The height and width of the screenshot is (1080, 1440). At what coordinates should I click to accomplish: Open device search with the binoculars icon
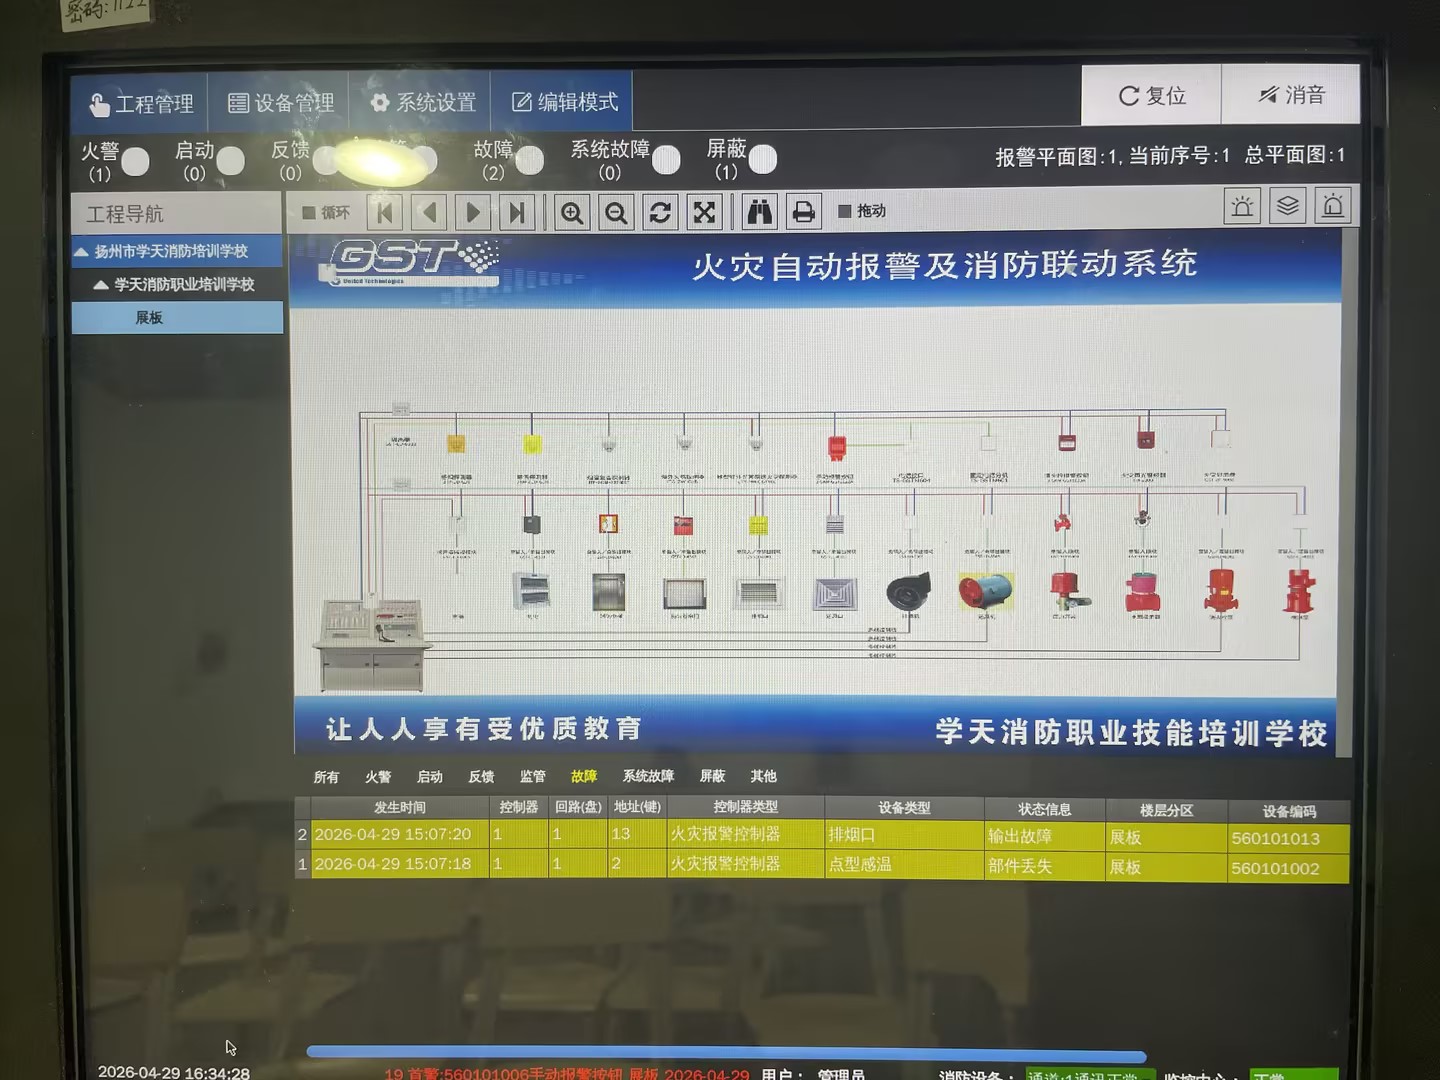pos(760,211)
